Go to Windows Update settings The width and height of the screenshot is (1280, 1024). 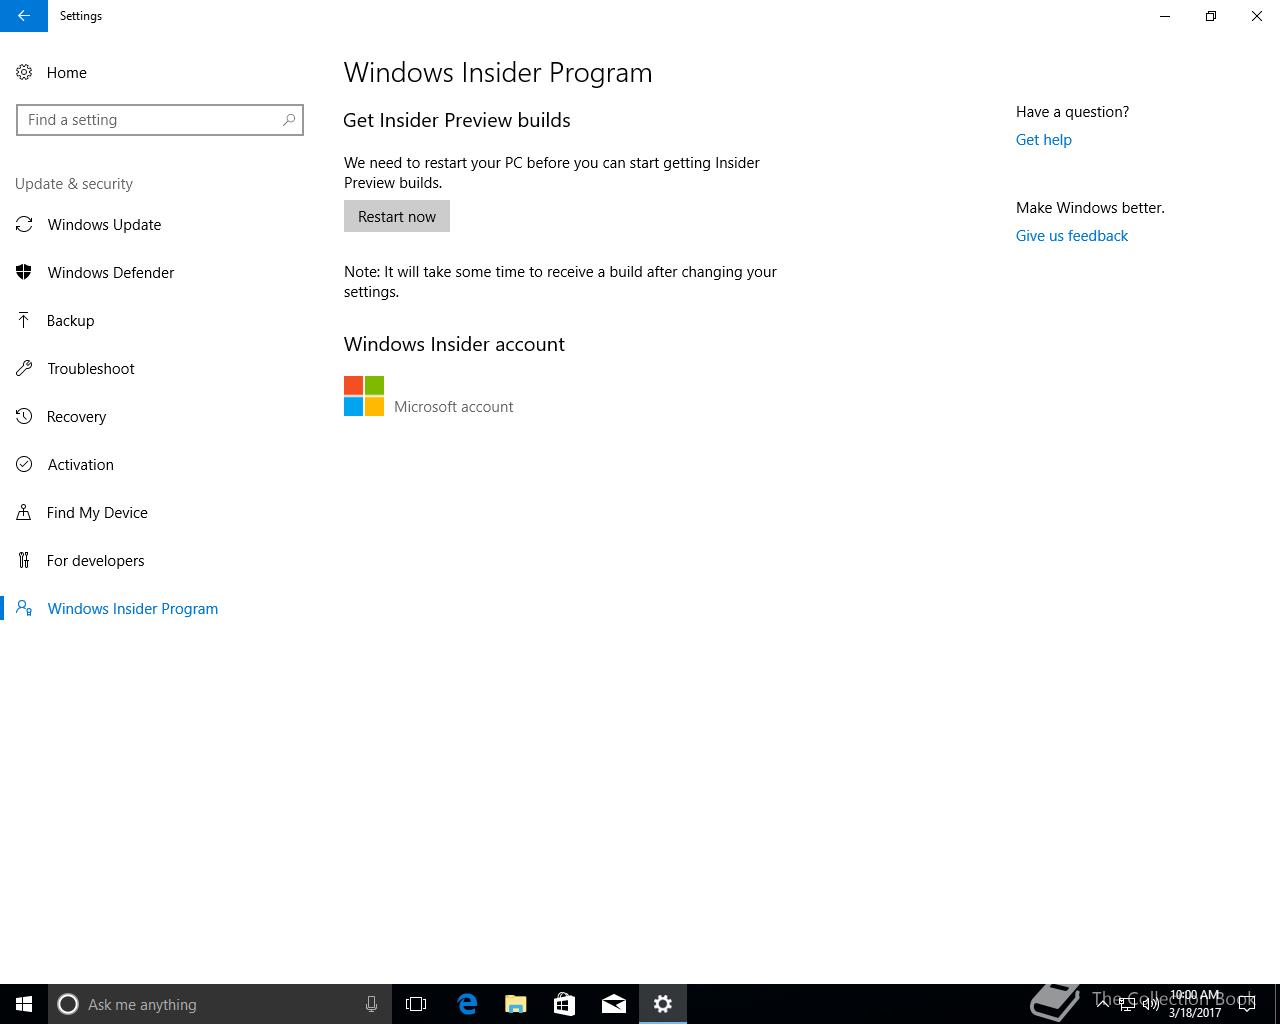pyautogui.click(x=104, y=224)
